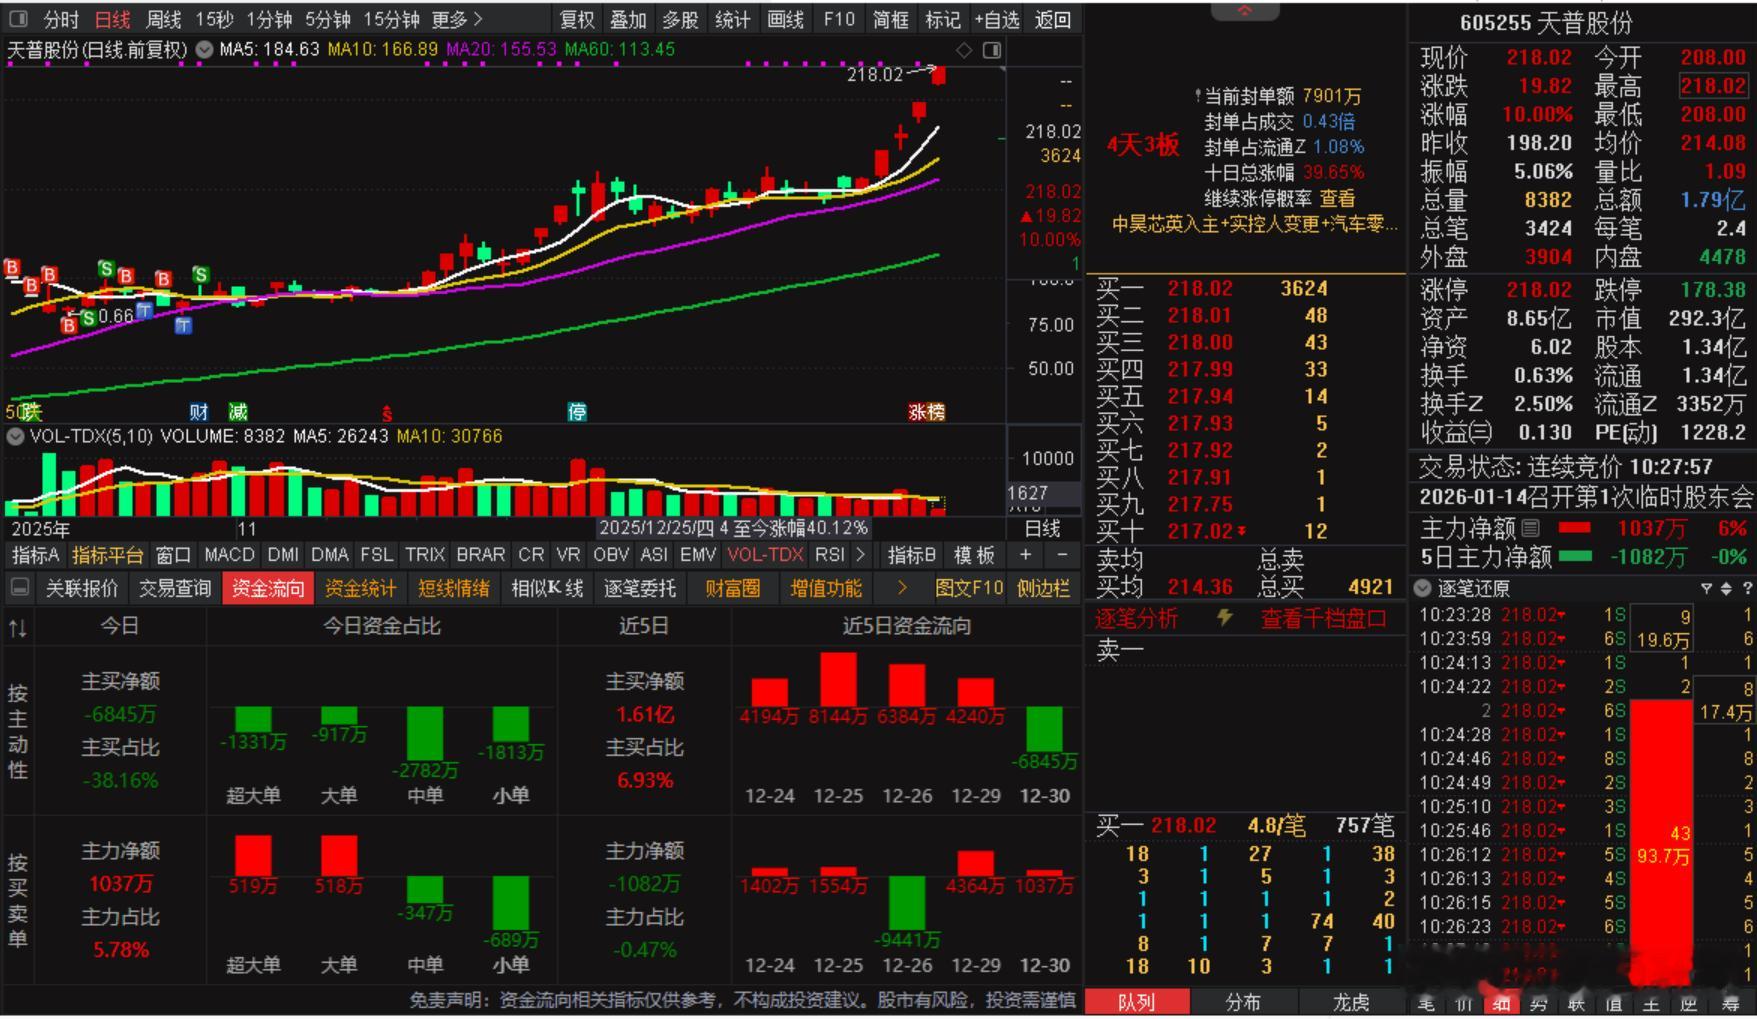Collapse the 逐笔还原 panel via its chevron

pyautogui.click(x=1423, y=588)
